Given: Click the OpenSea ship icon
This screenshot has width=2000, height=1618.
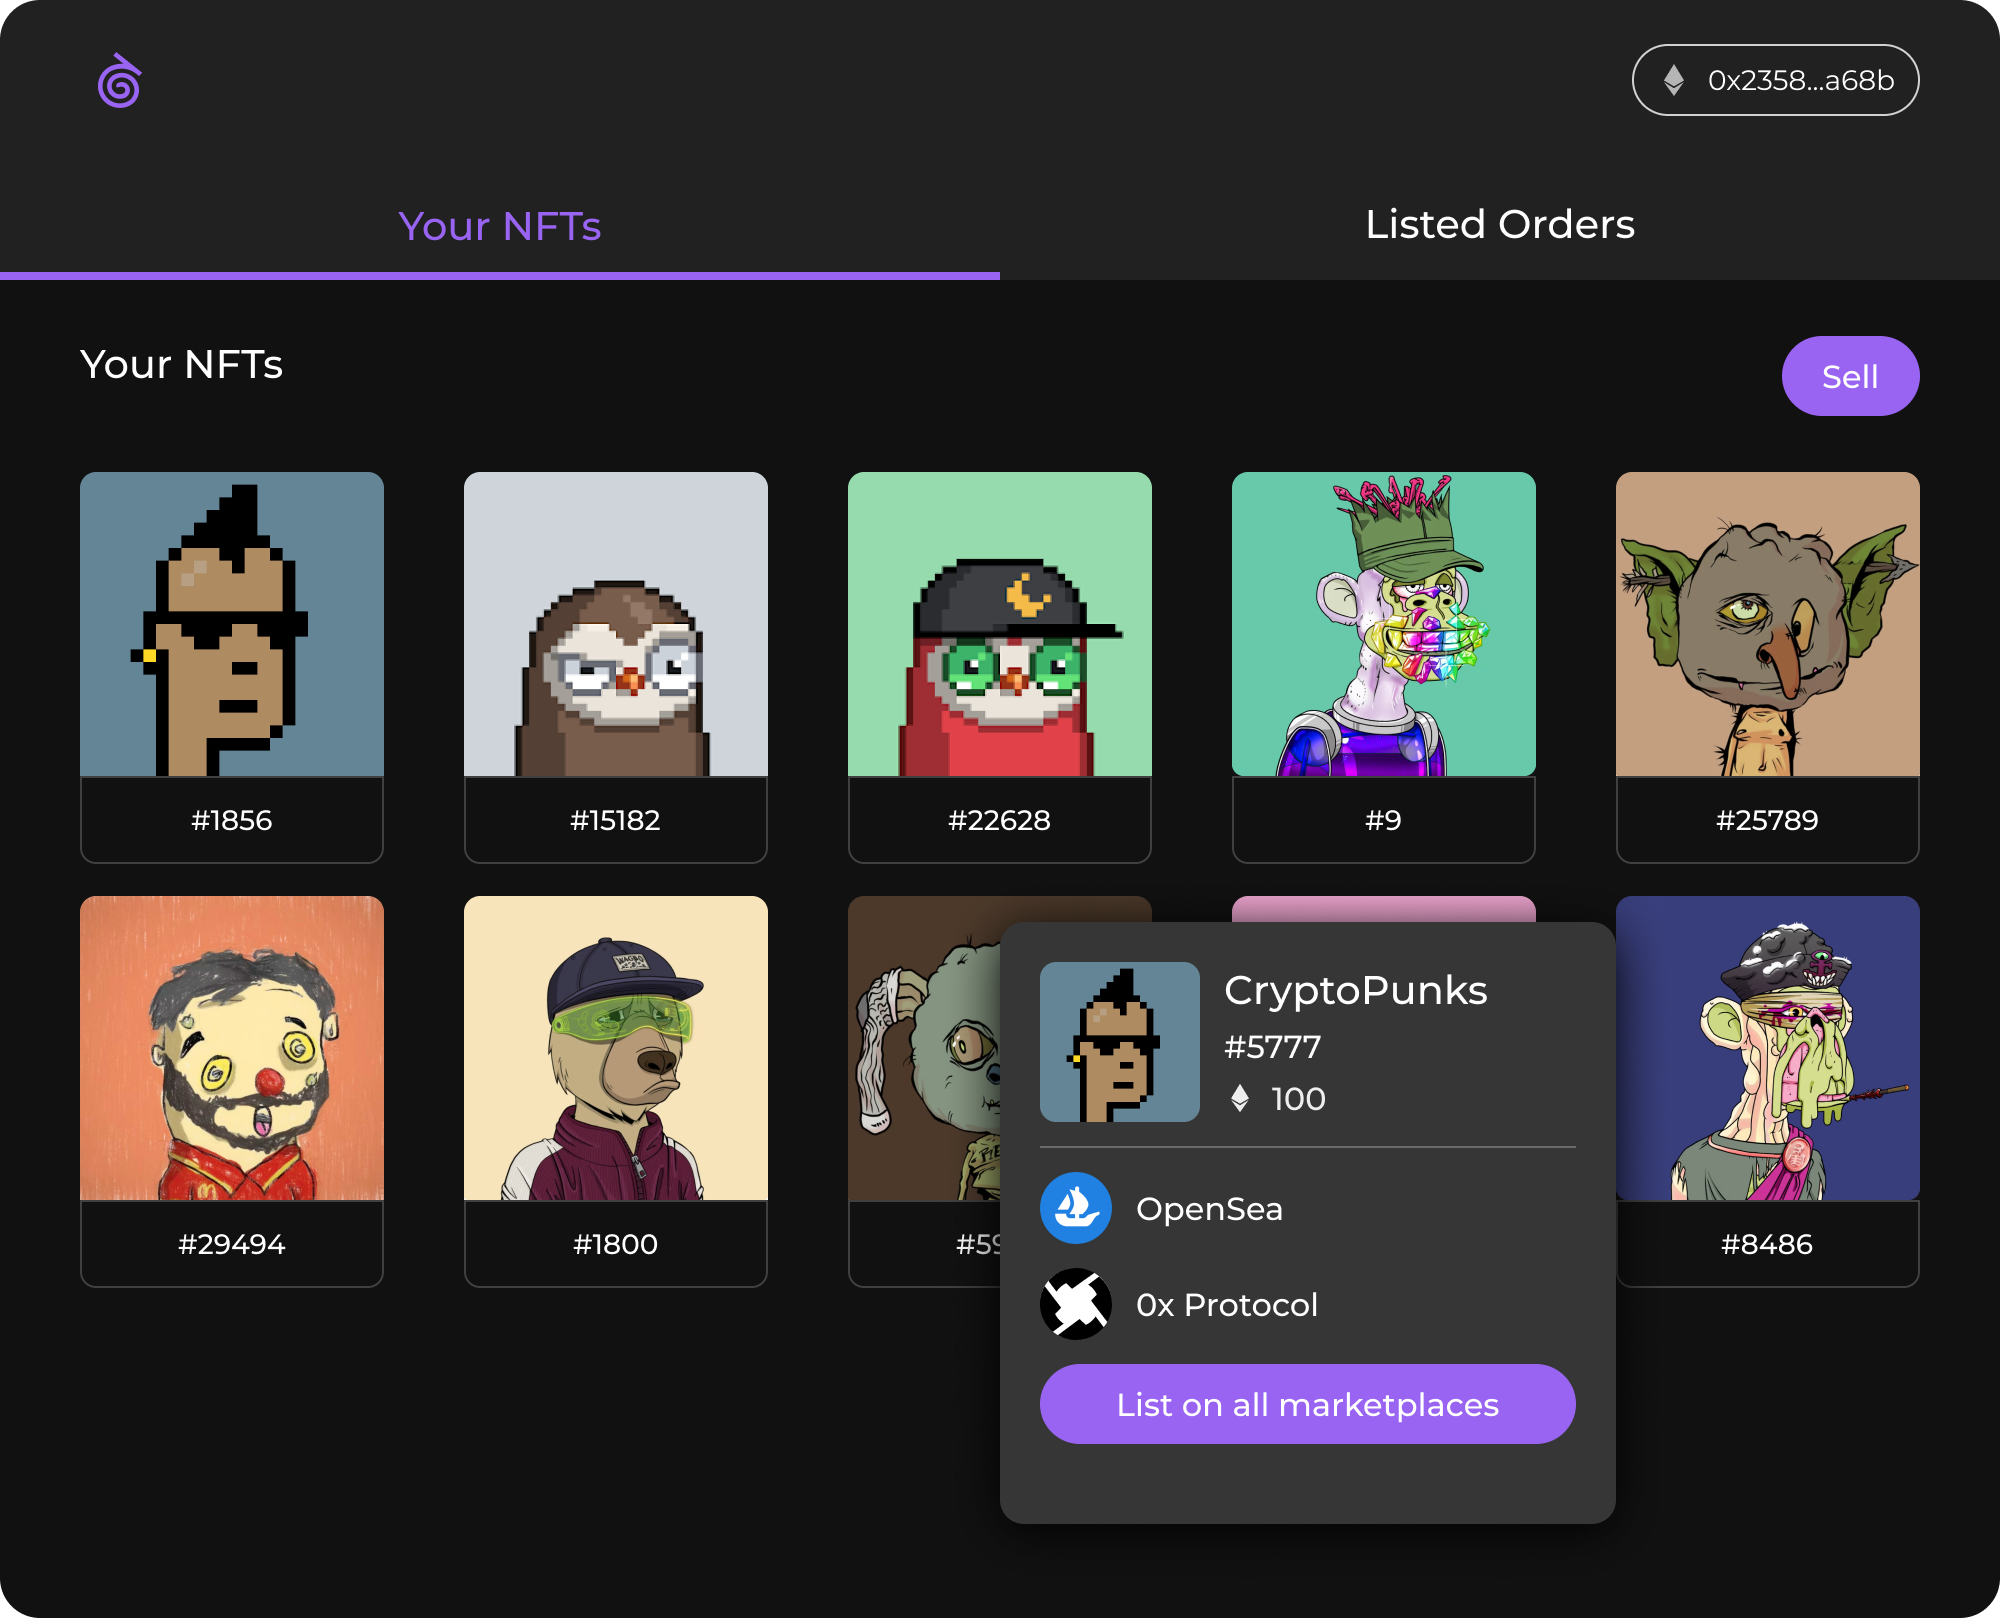Looking at the screenshot, I should click(x=1076, y=1208).
